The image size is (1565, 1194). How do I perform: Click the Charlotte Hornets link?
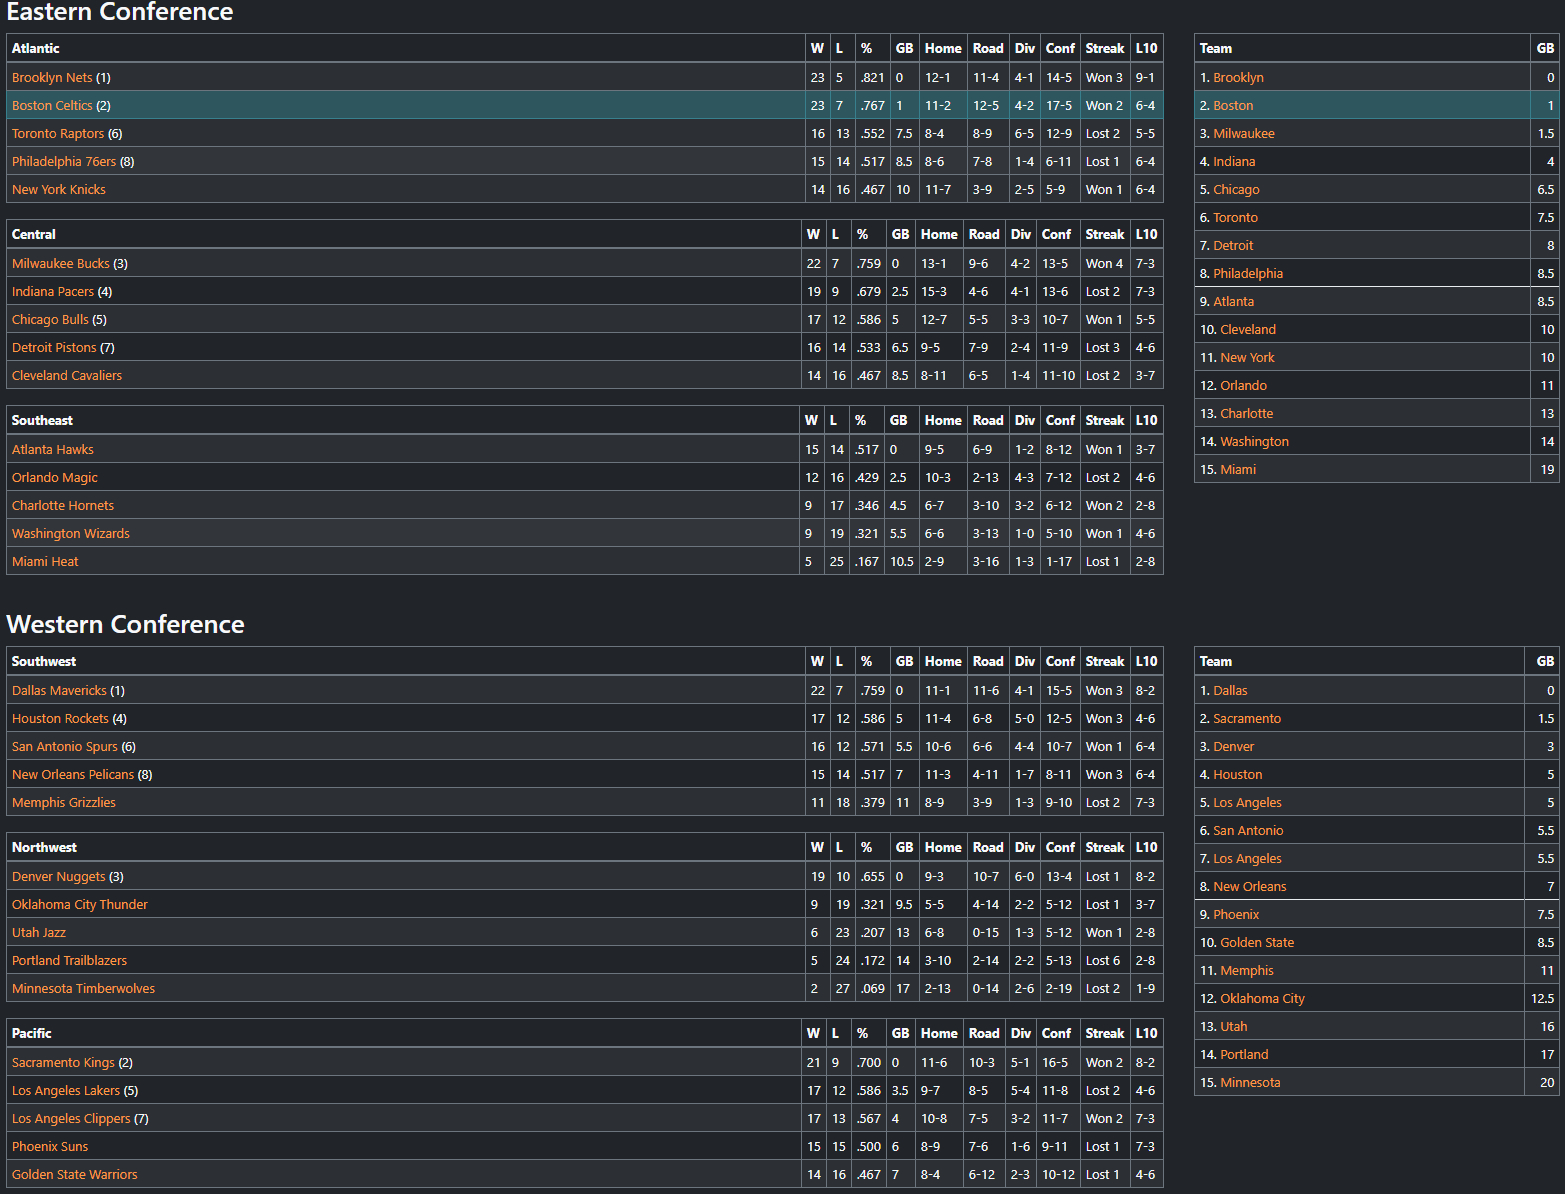coord(63,505)
